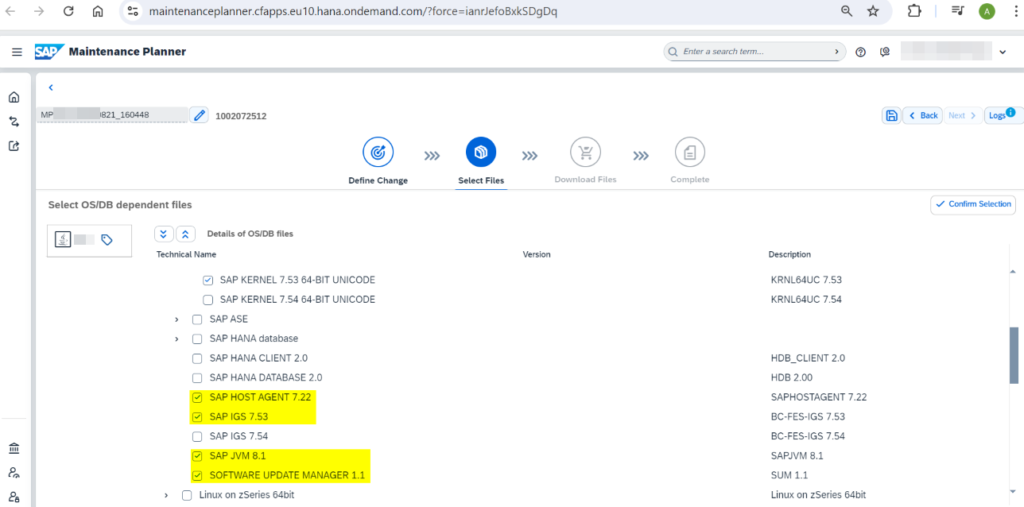
Task: Select the SAPHOSTAGENT 7.22 description
Action: pos(818,397)
